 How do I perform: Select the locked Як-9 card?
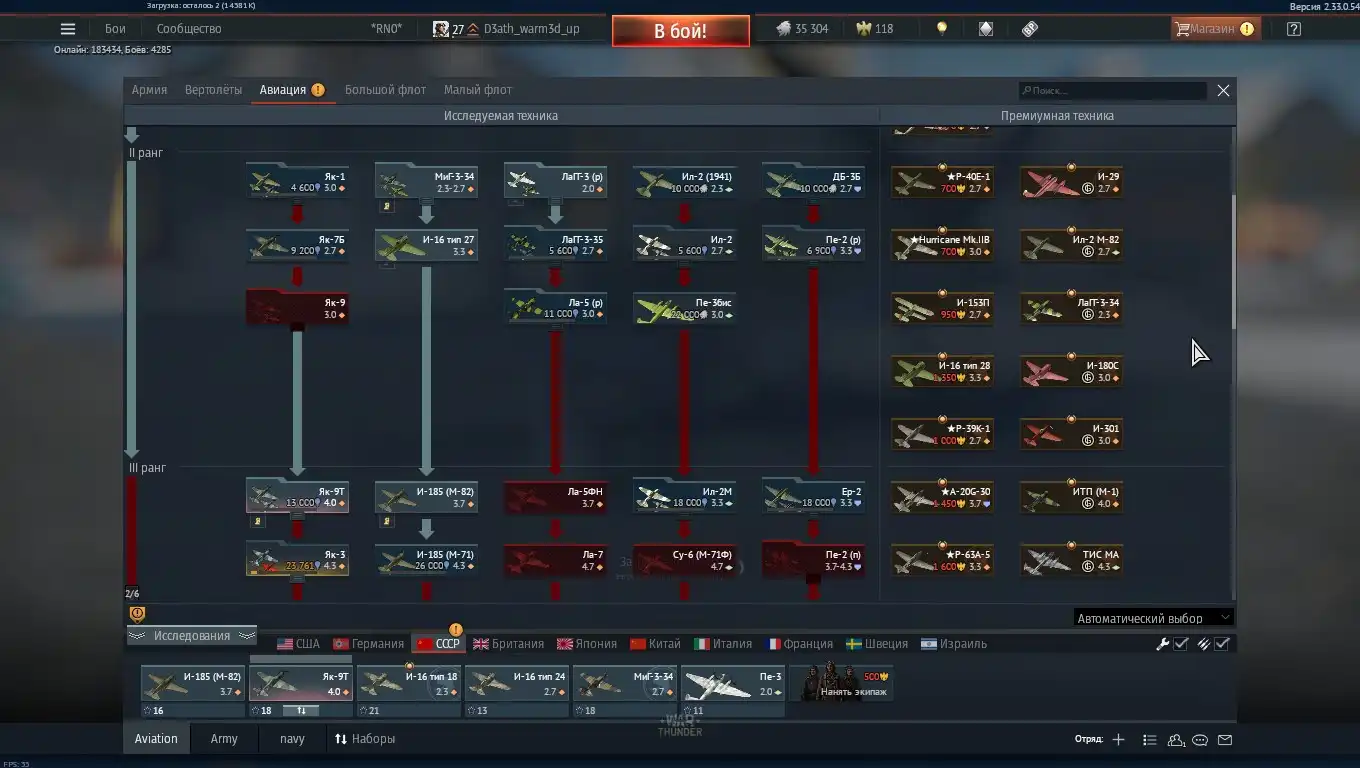(x=297, y=308)
